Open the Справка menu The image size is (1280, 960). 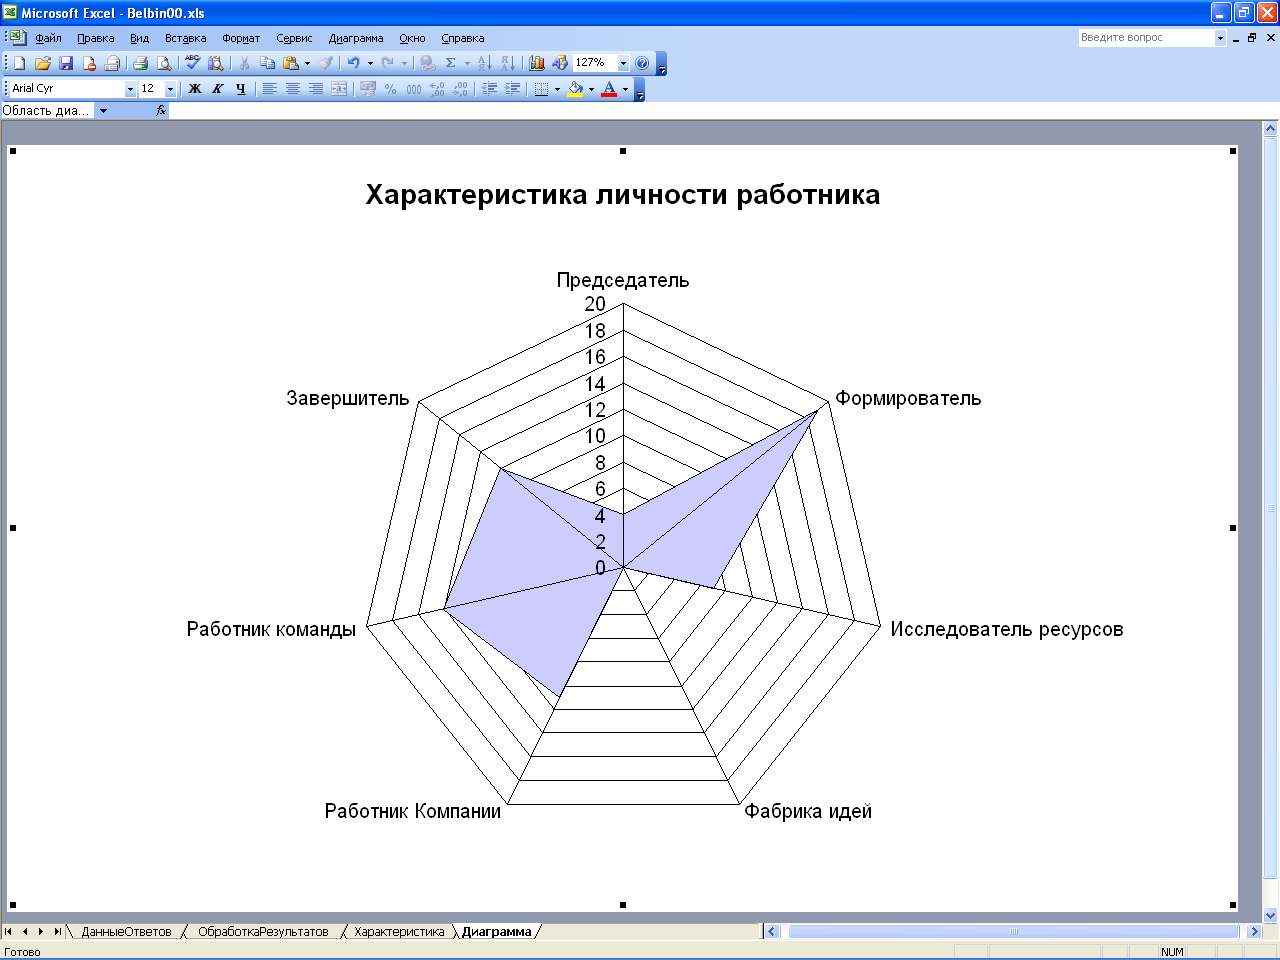[x=463, y=38]
